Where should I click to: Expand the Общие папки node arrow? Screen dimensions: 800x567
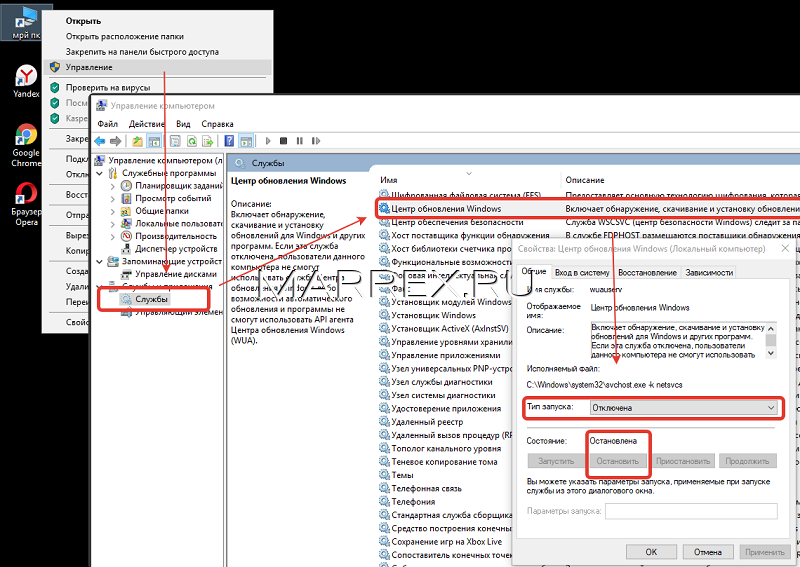[113, 211]
